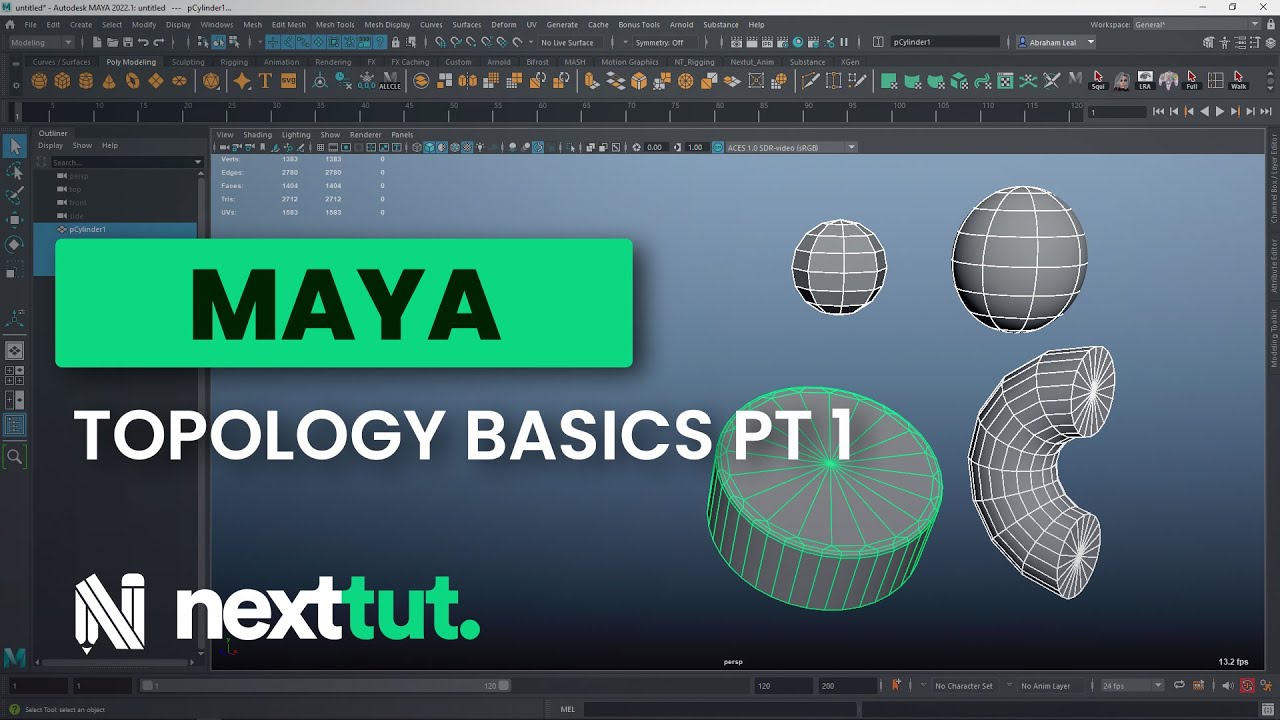The width and height of the screenshot is (1280, 720).
Task: Click the LRA shelf icon
Action: pyautogui.click(x=1145, y=81)
